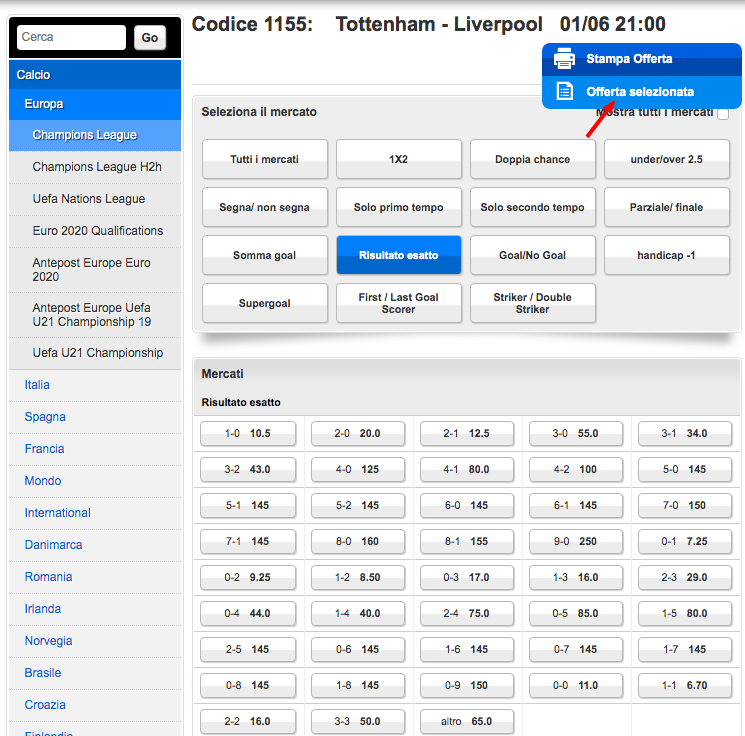
Task: Open the Goal/No Goal market
Action: (532, 255)
